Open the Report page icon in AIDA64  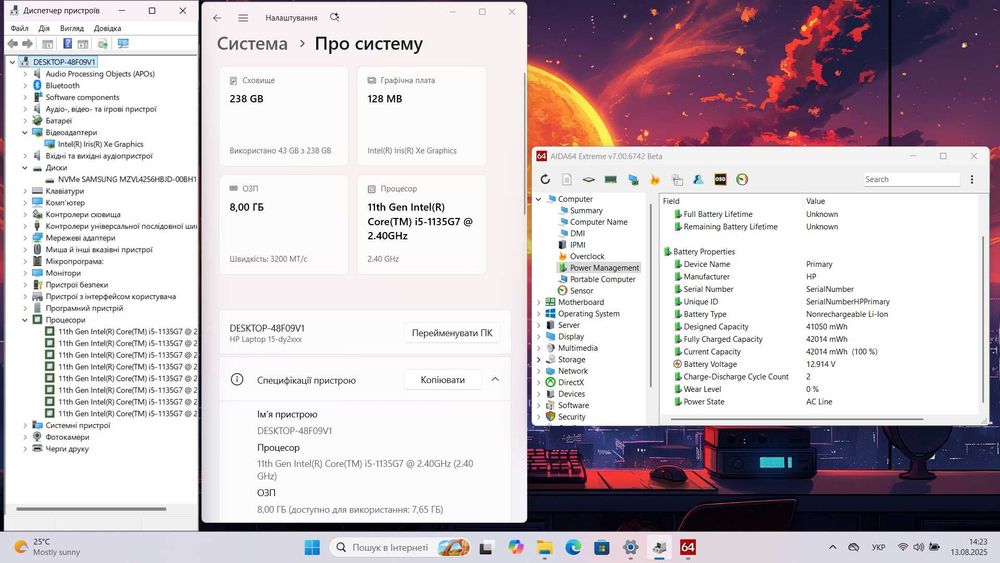566,180
